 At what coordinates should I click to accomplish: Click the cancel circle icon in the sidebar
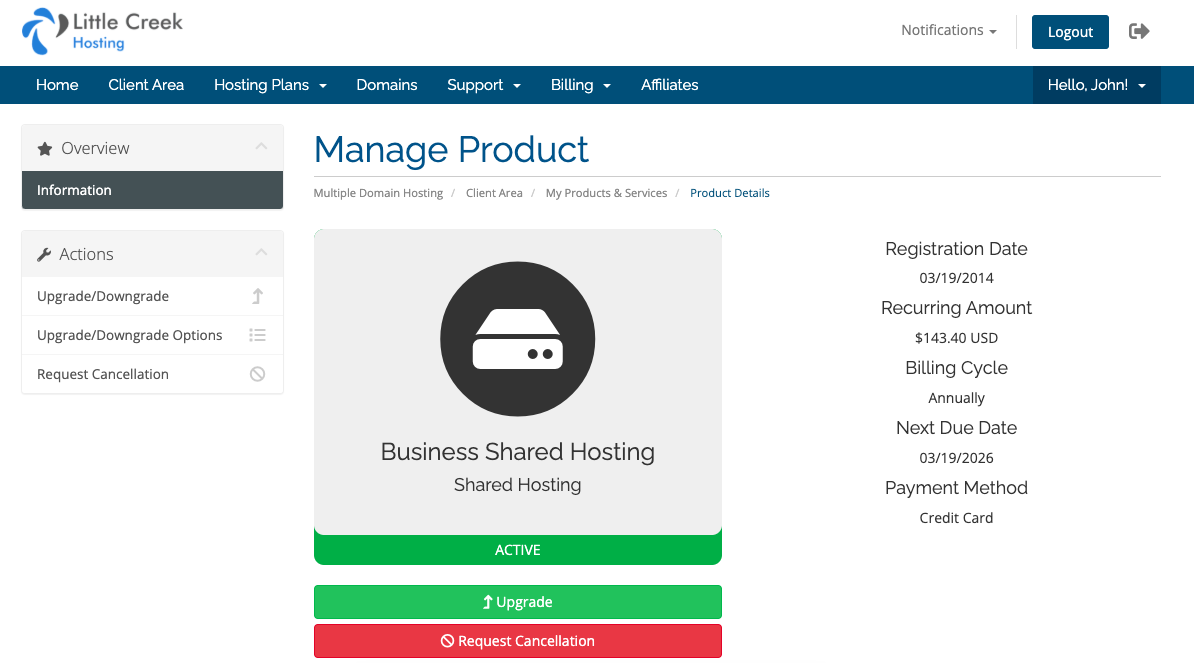[x=257, y=374]
